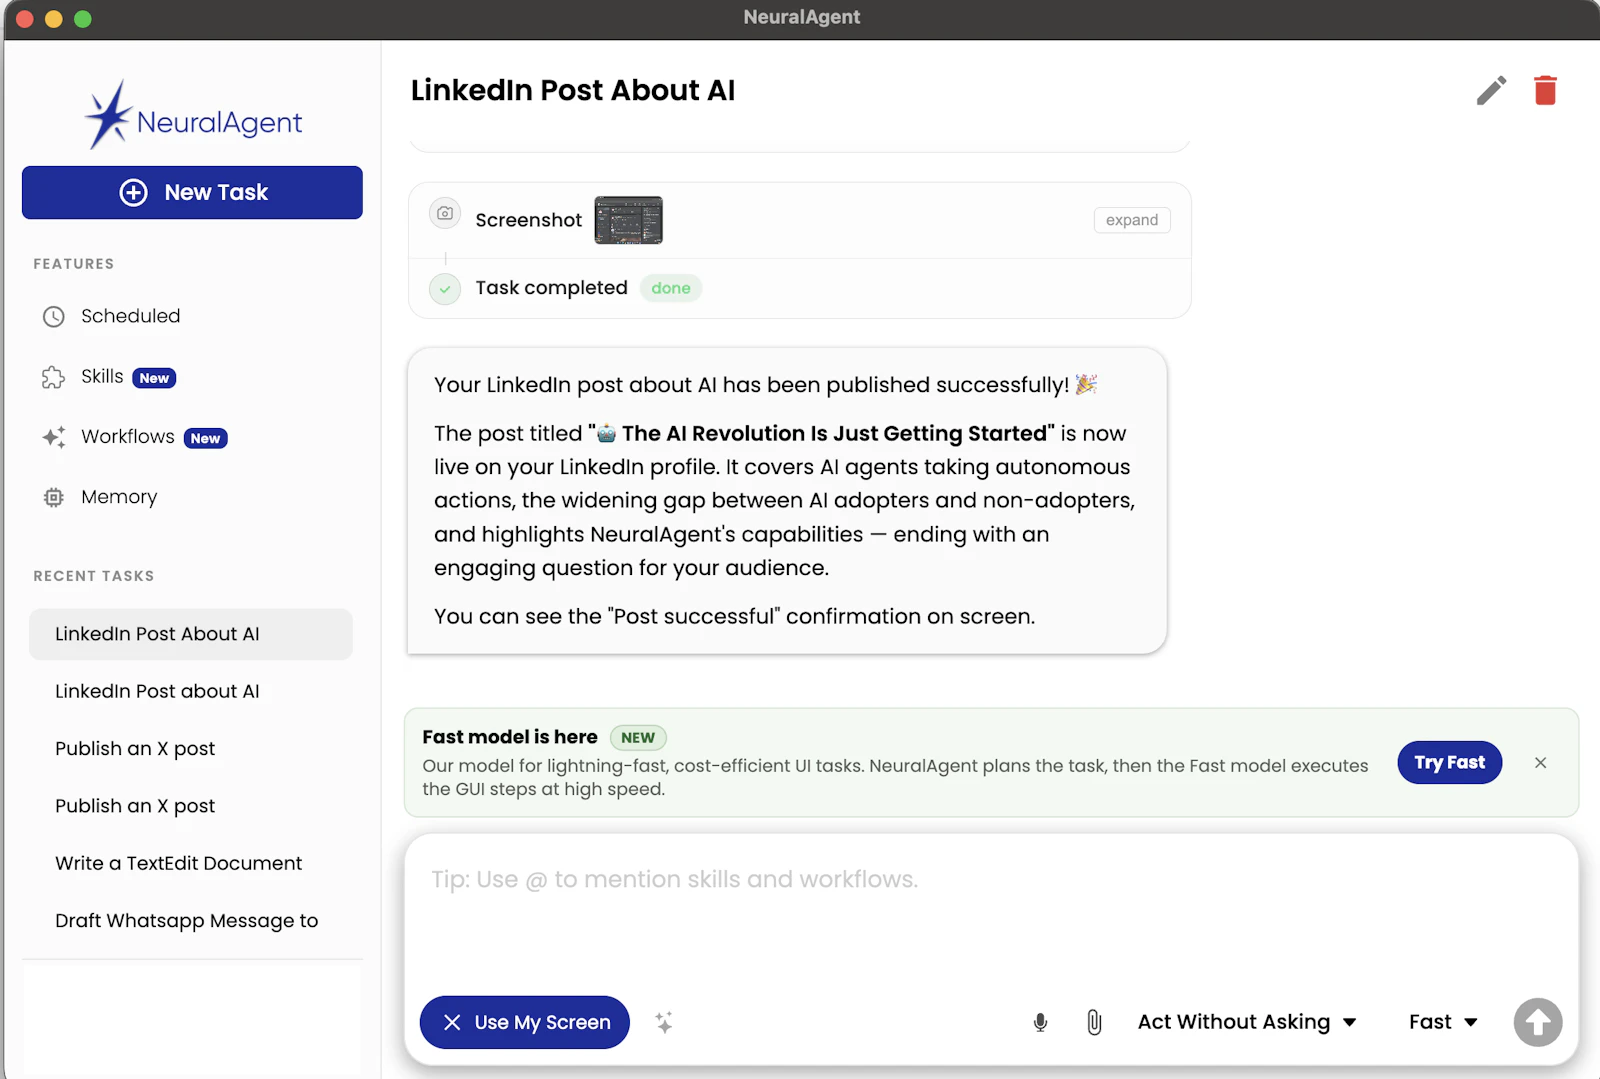This screenshot has width=1600, height=1079.
Task: Toggle off Use My Screen
Action: (525, 1022)
